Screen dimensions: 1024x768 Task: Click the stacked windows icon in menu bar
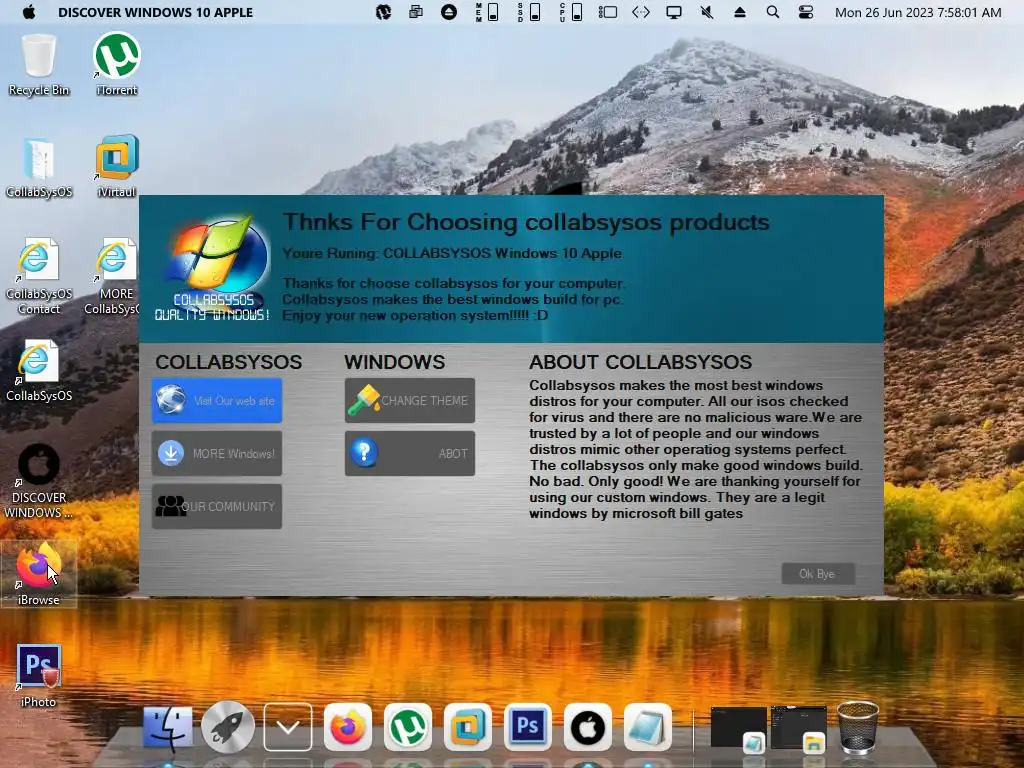click(x=415, y=12)
